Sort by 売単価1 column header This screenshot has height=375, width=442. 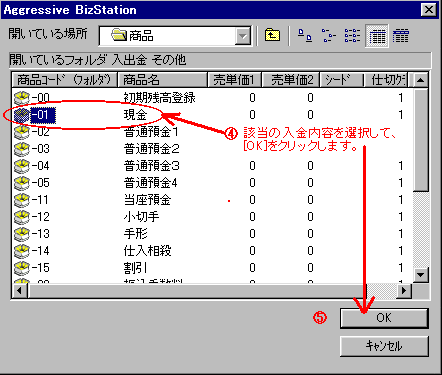(235, 80)
